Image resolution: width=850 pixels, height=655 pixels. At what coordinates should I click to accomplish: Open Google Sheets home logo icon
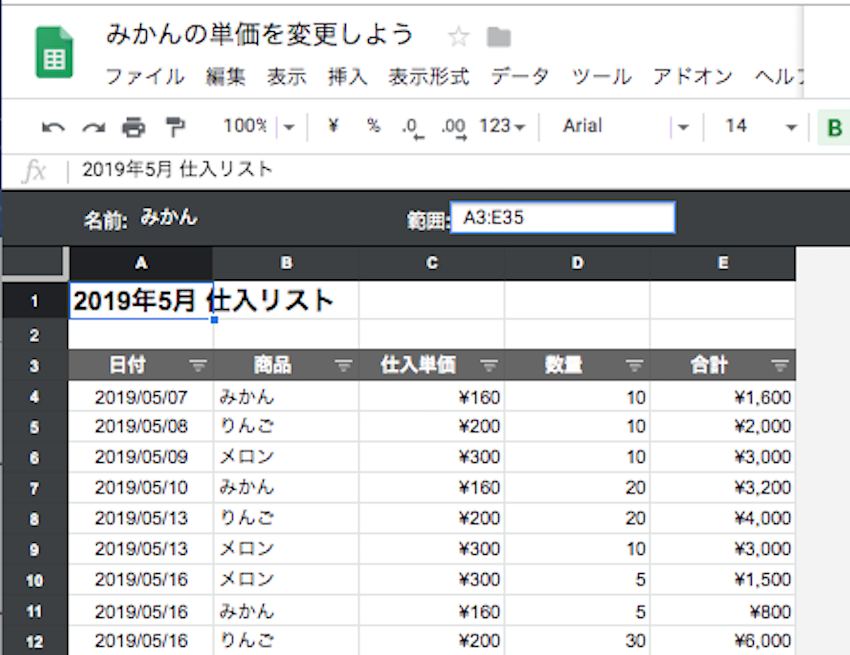tap(55, 52)
